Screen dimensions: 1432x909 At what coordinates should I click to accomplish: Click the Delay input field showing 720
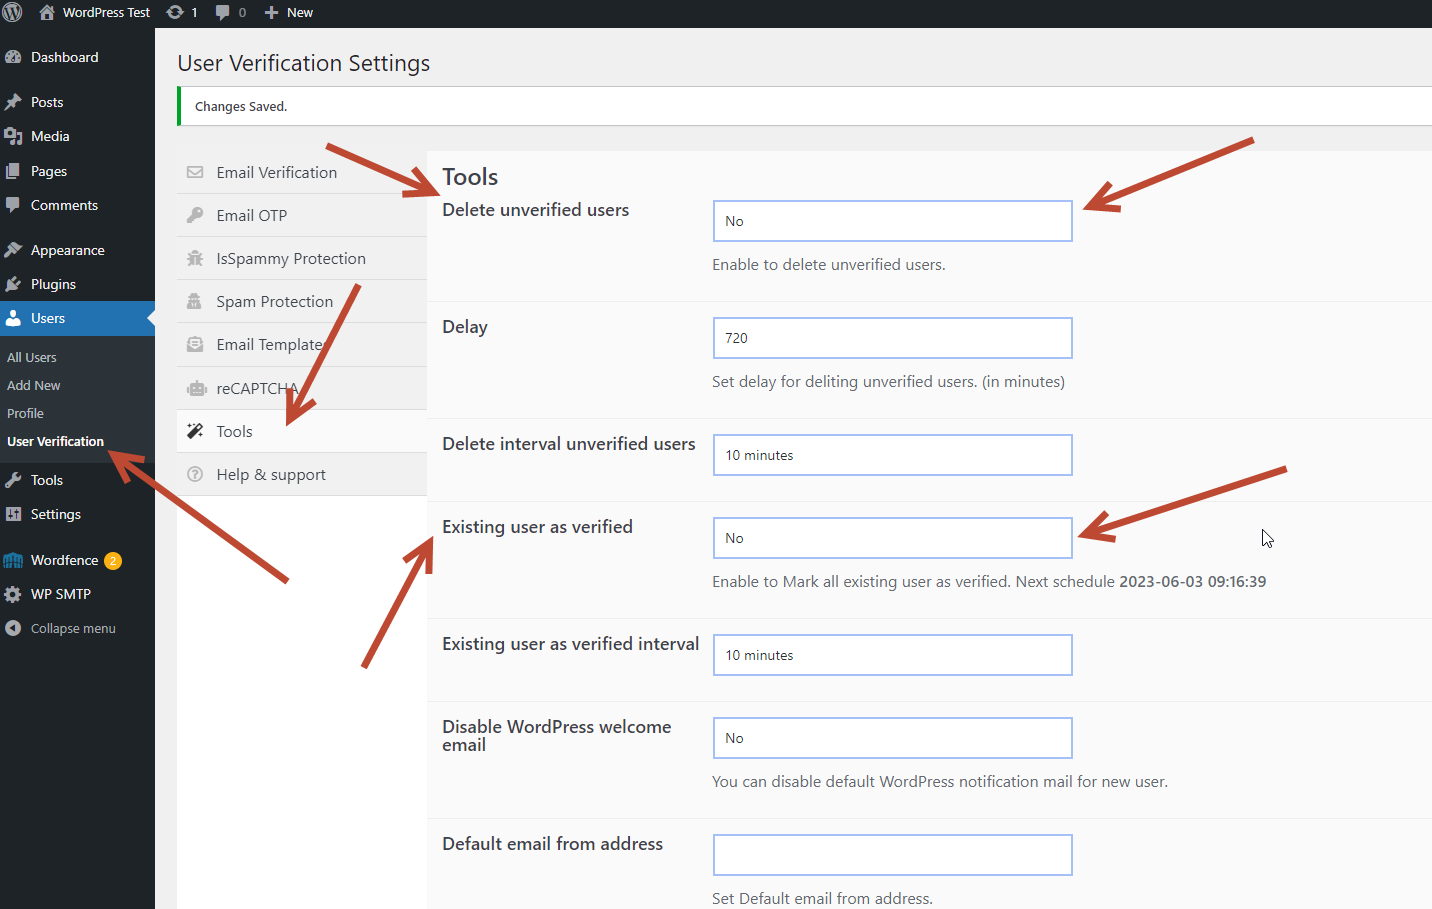[x=892, y=338]
